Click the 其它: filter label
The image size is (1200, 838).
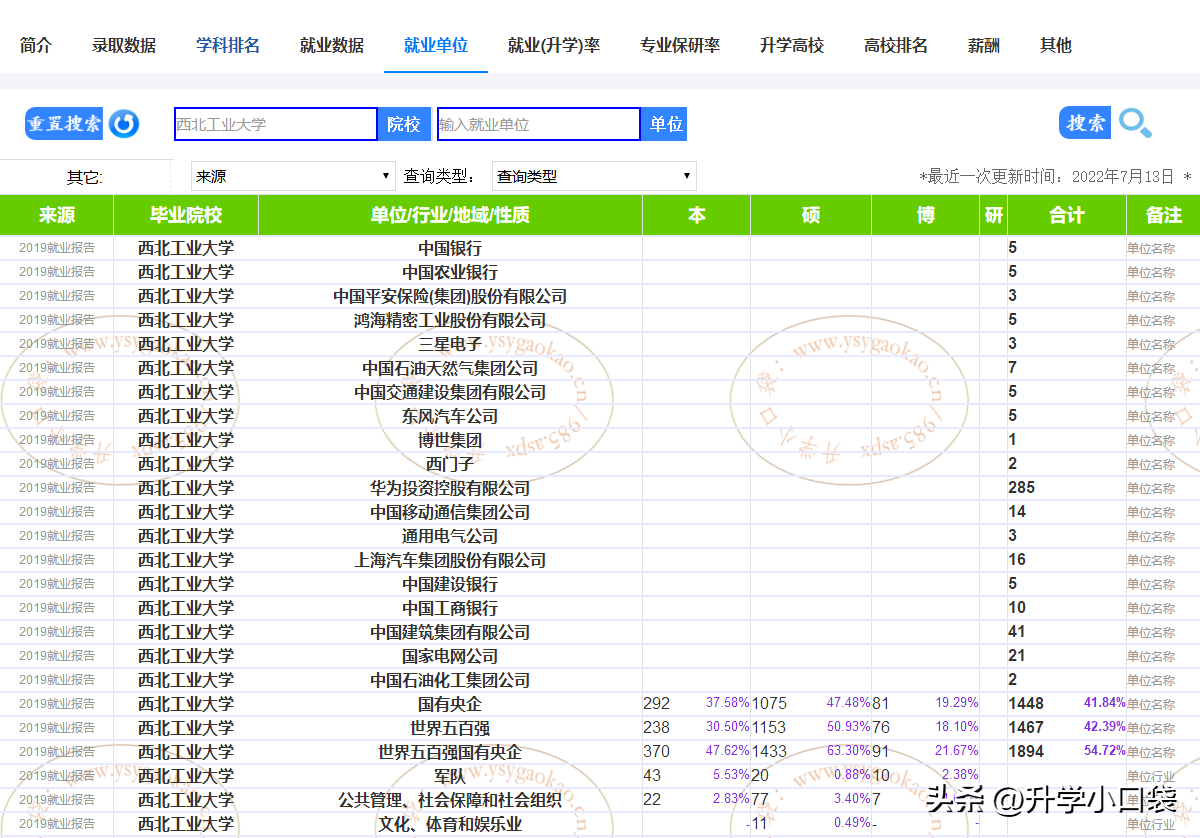(85, 178)
